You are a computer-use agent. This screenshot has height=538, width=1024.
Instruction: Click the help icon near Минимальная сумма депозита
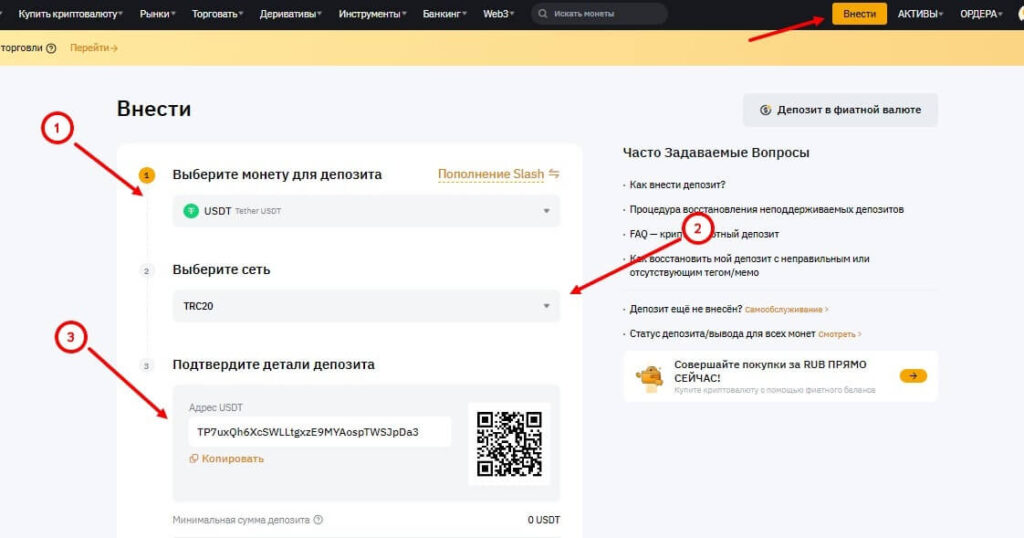click(318, 520)
